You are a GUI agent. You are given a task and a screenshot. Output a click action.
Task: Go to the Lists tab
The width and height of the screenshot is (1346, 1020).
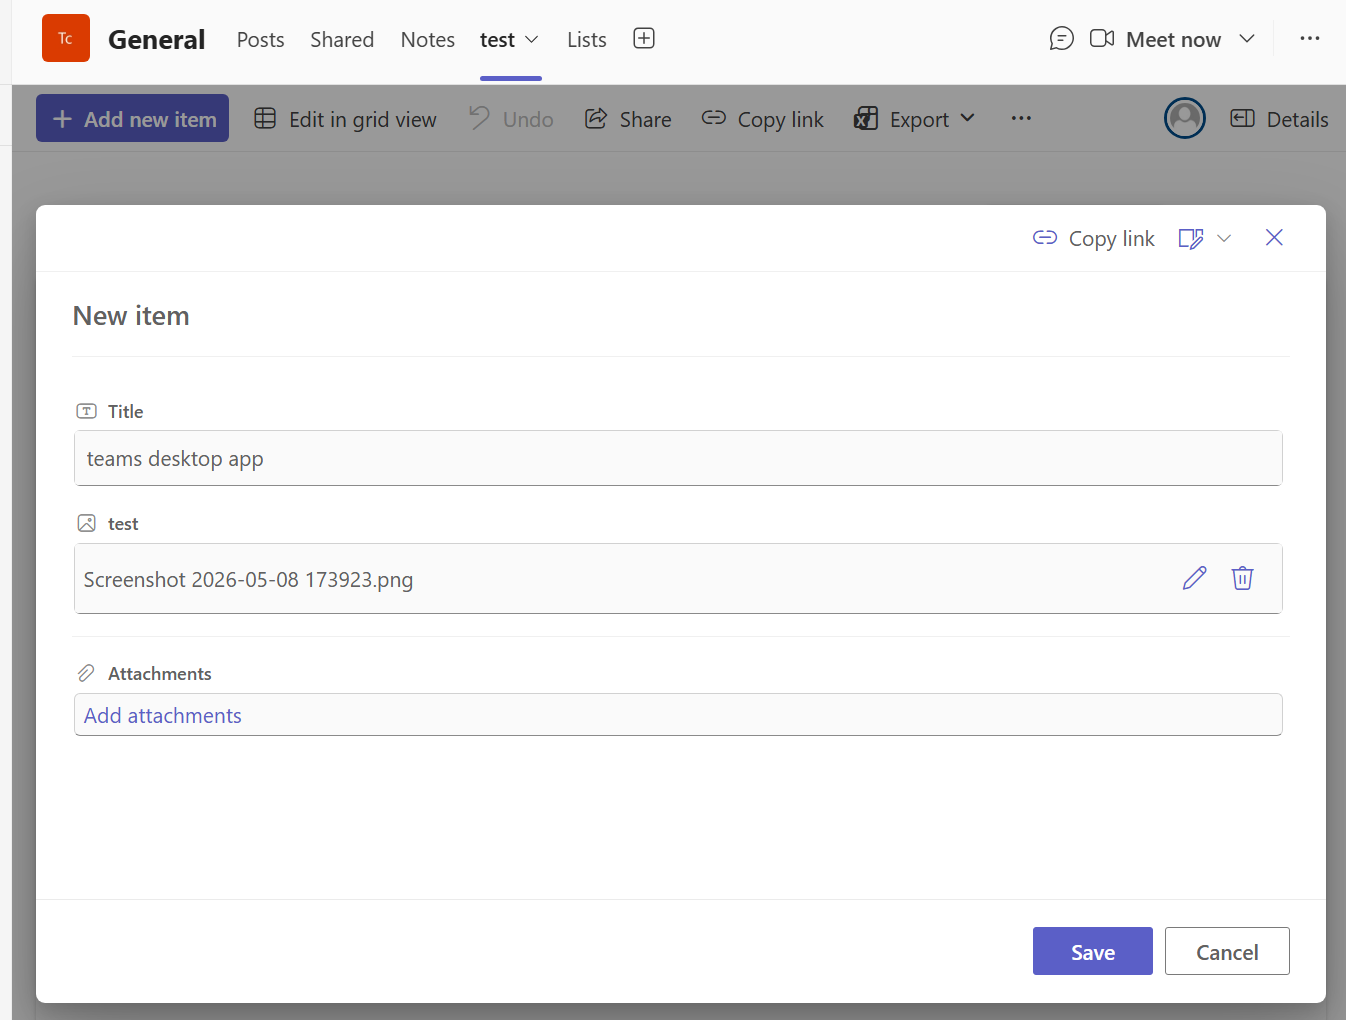[587, 40]
